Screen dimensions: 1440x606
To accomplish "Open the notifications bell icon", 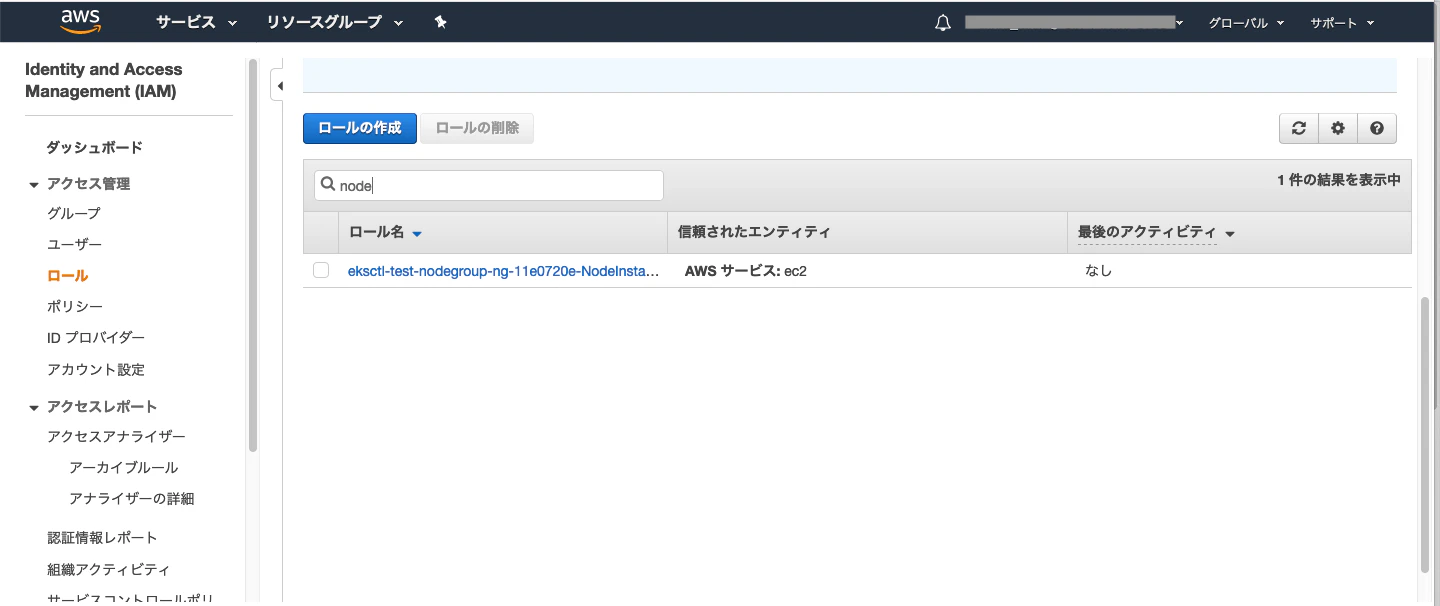I will (941, 20).
